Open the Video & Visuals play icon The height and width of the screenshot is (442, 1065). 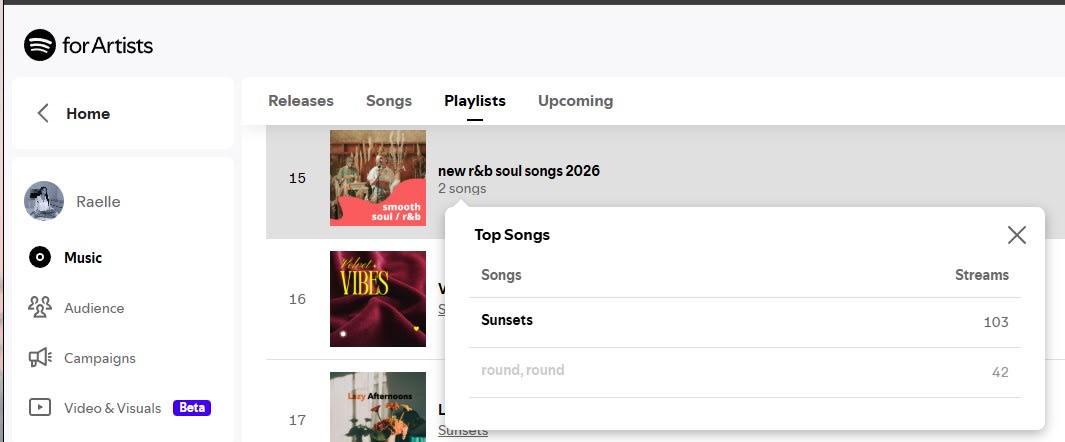[40, 407]
